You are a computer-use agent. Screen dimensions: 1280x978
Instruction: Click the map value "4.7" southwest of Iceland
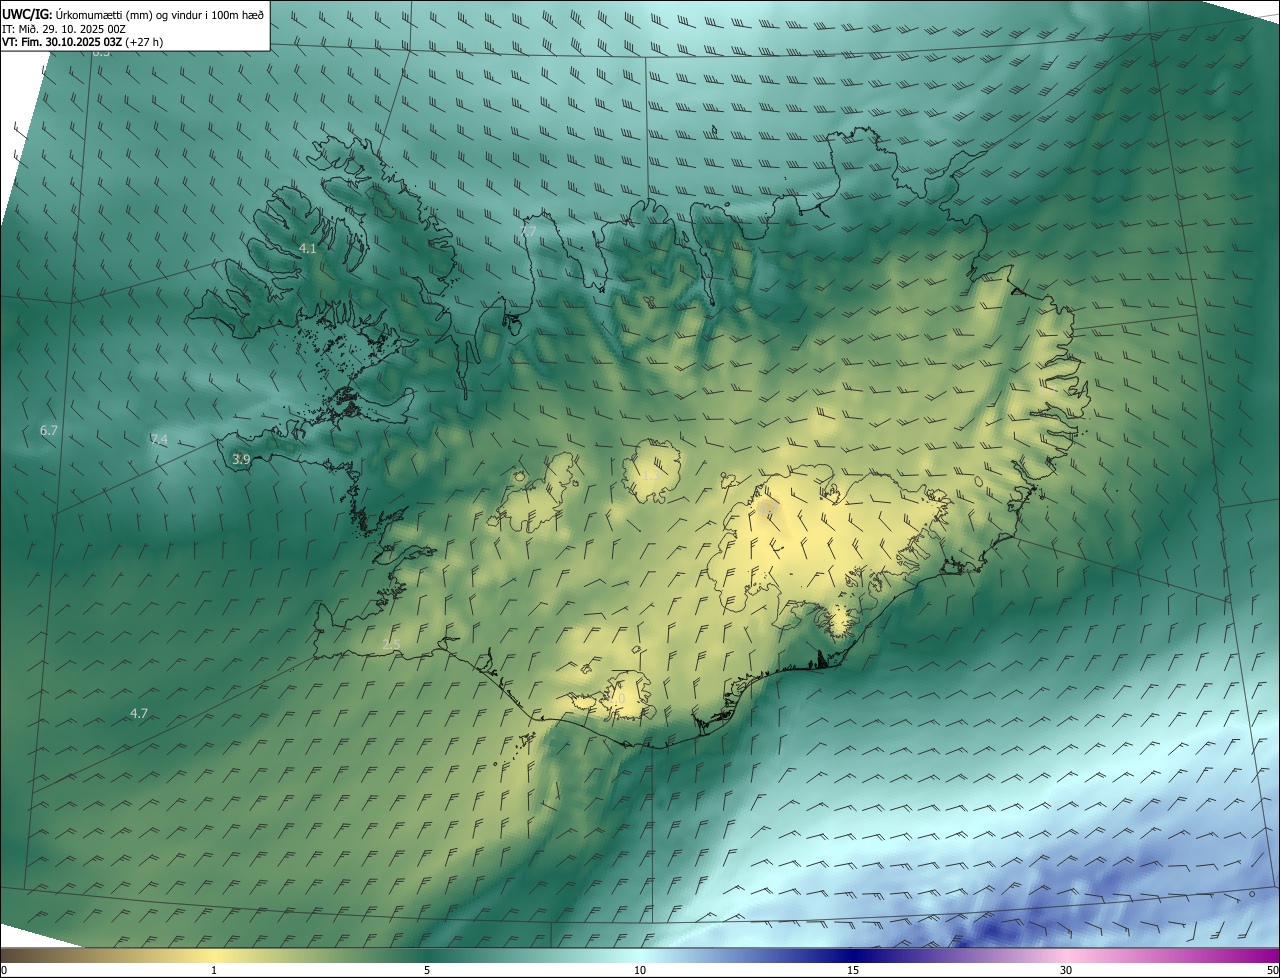pyautogui.click(x=139, y=713)
